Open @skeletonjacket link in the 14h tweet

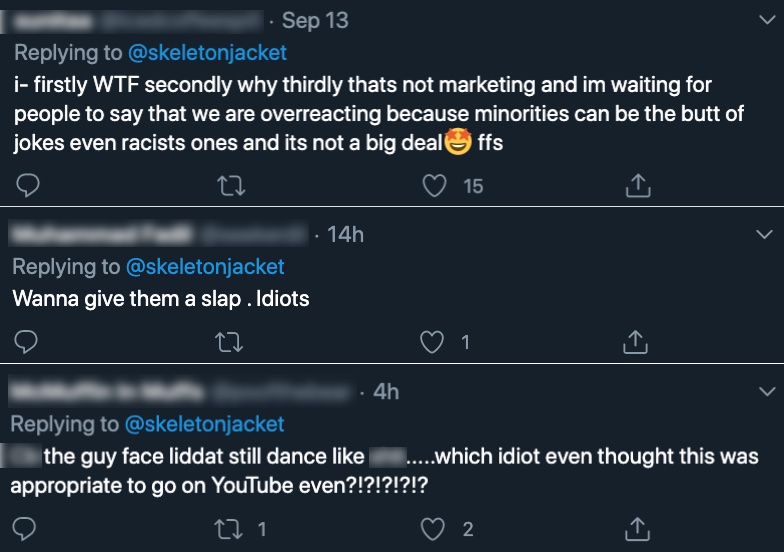coord(205,266)
